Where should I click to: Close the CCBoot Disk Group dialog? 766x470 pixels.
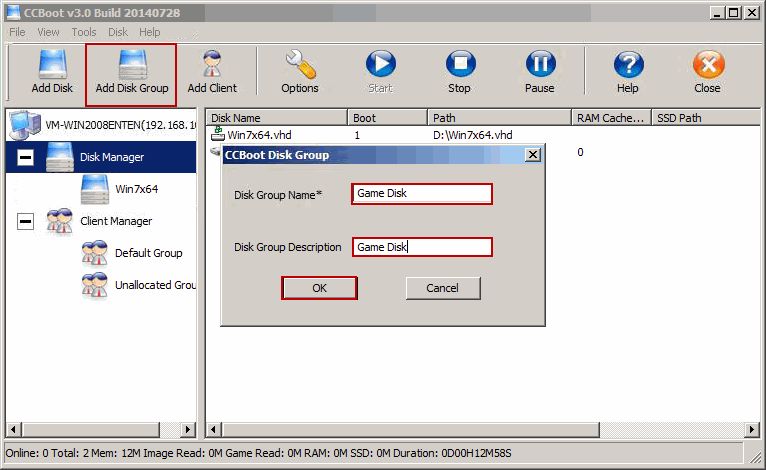click(x=532, y=155)
